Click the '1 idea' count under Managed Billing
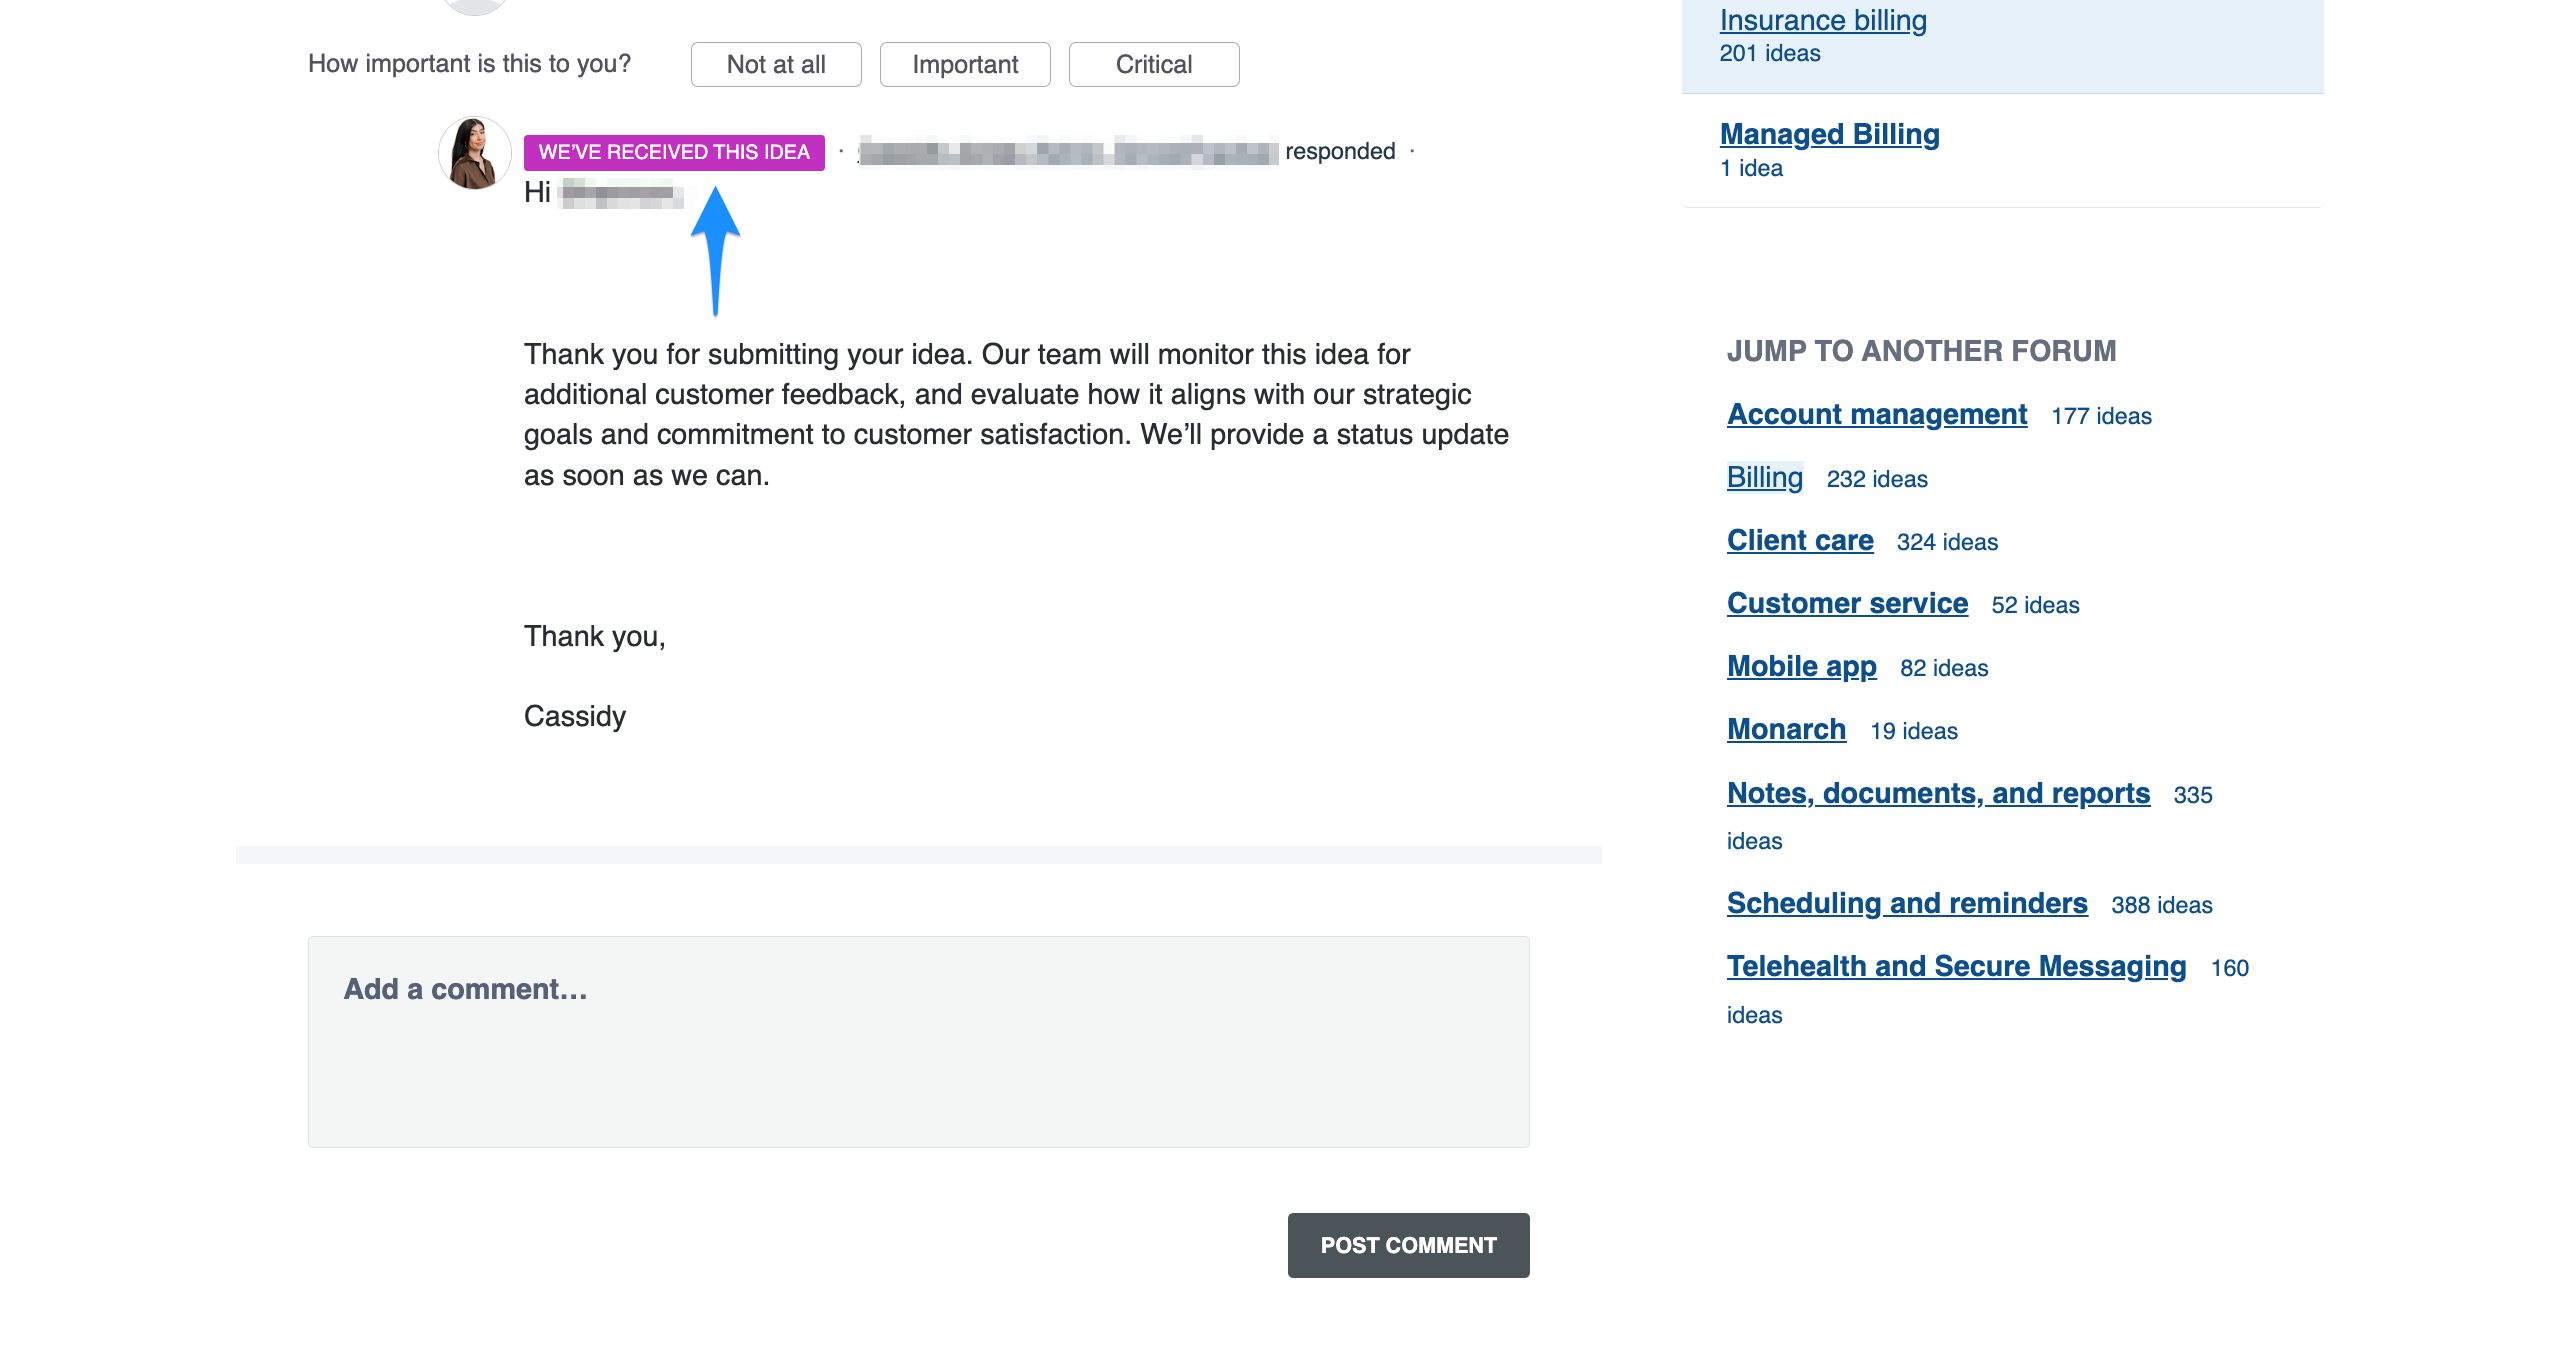 (x=1751, y=169)
